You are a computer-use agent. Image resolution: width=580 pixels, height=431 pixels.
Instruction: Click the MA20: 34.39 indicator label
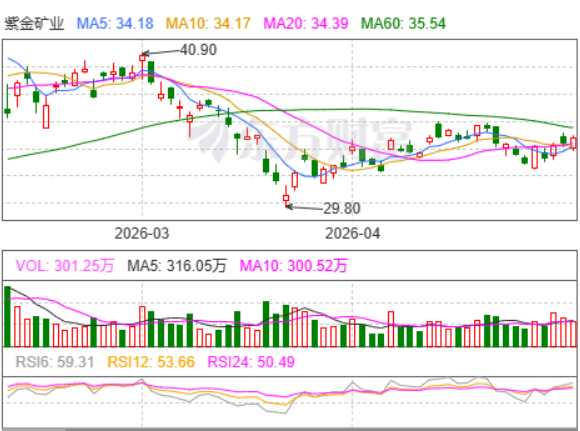[x=306, y=24]
